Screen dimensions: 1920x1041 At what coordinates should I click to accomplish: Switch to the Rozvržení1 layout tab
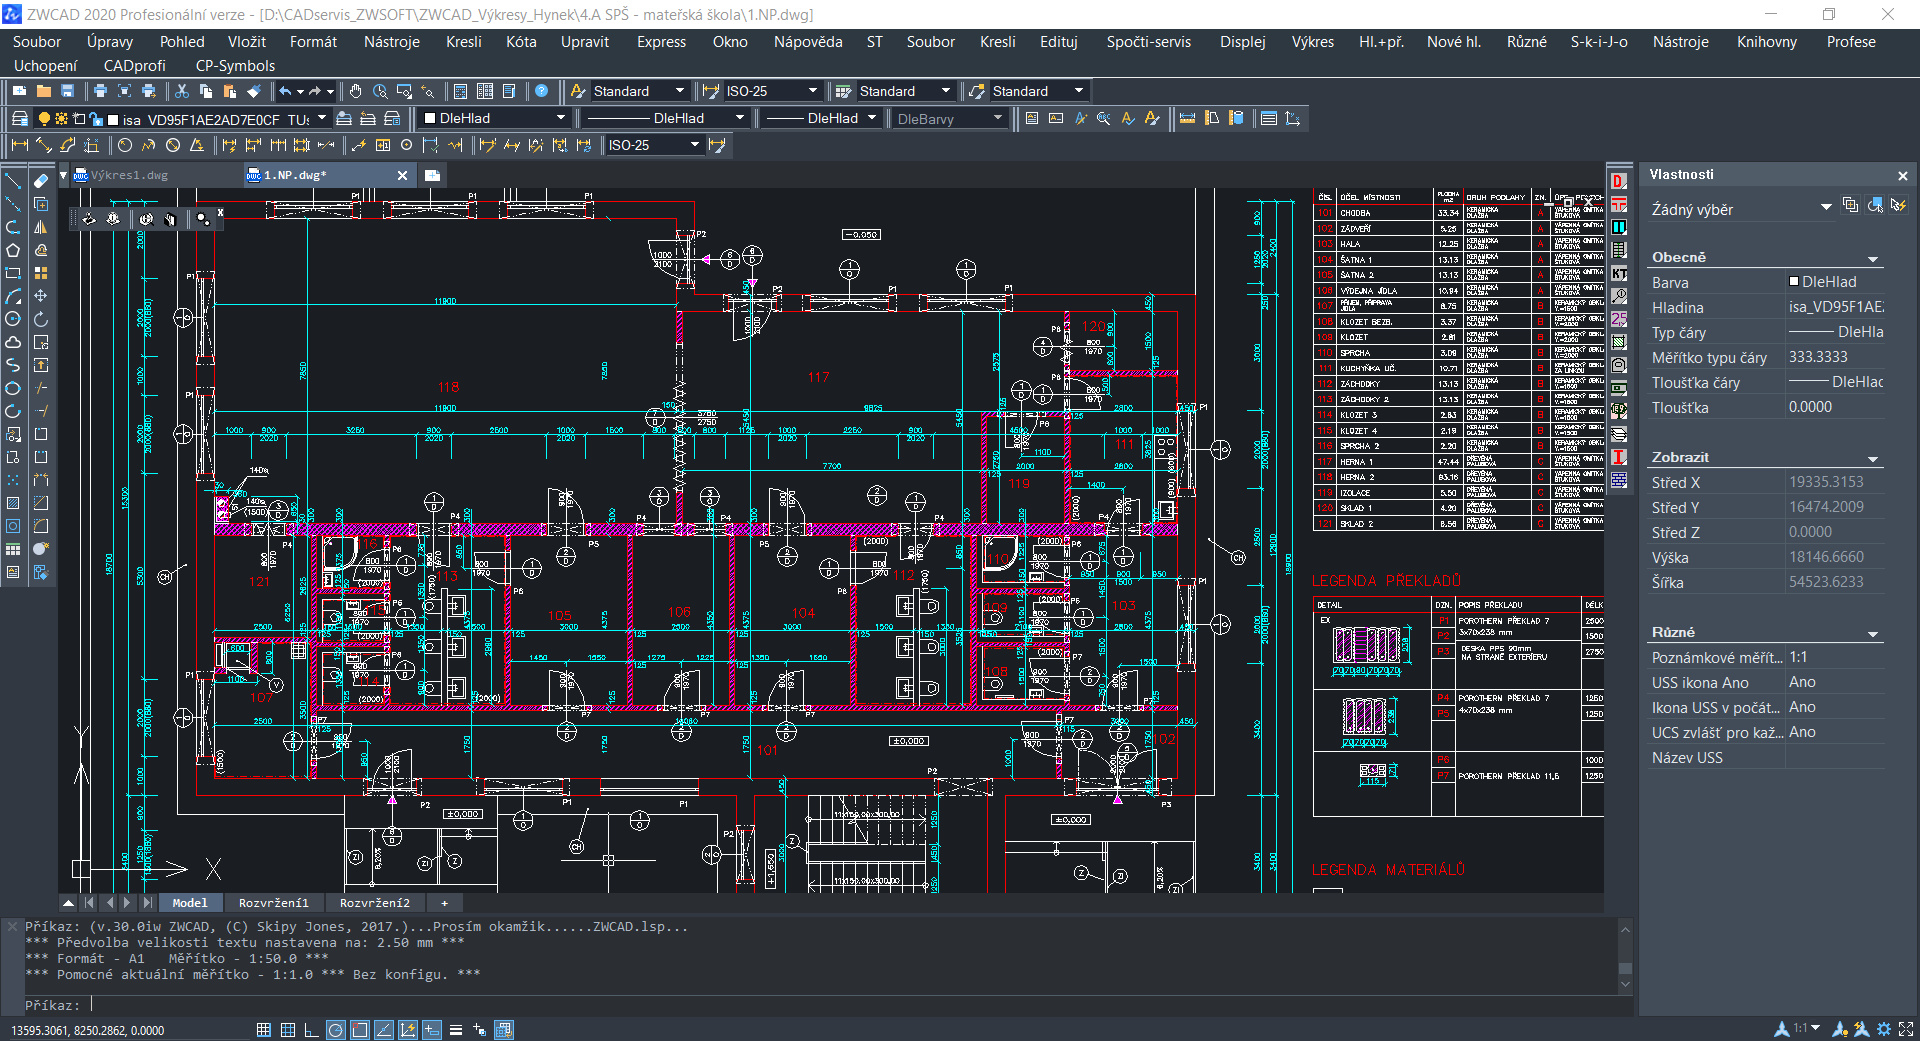(273, 903)
